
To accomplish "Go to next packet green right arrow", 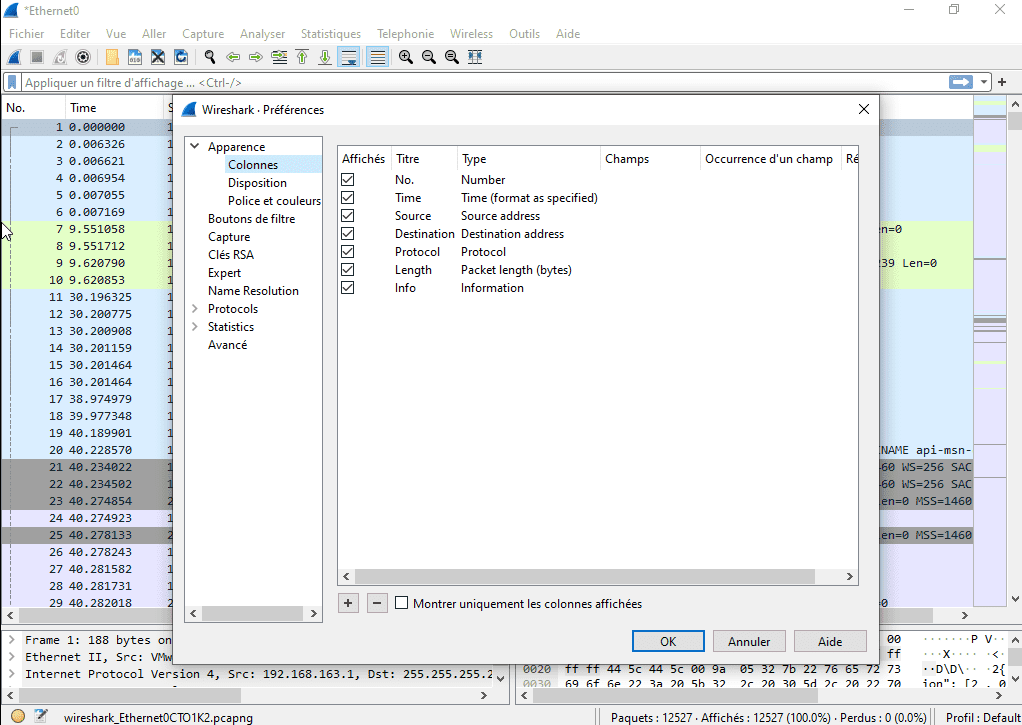I will click(256, 57).
